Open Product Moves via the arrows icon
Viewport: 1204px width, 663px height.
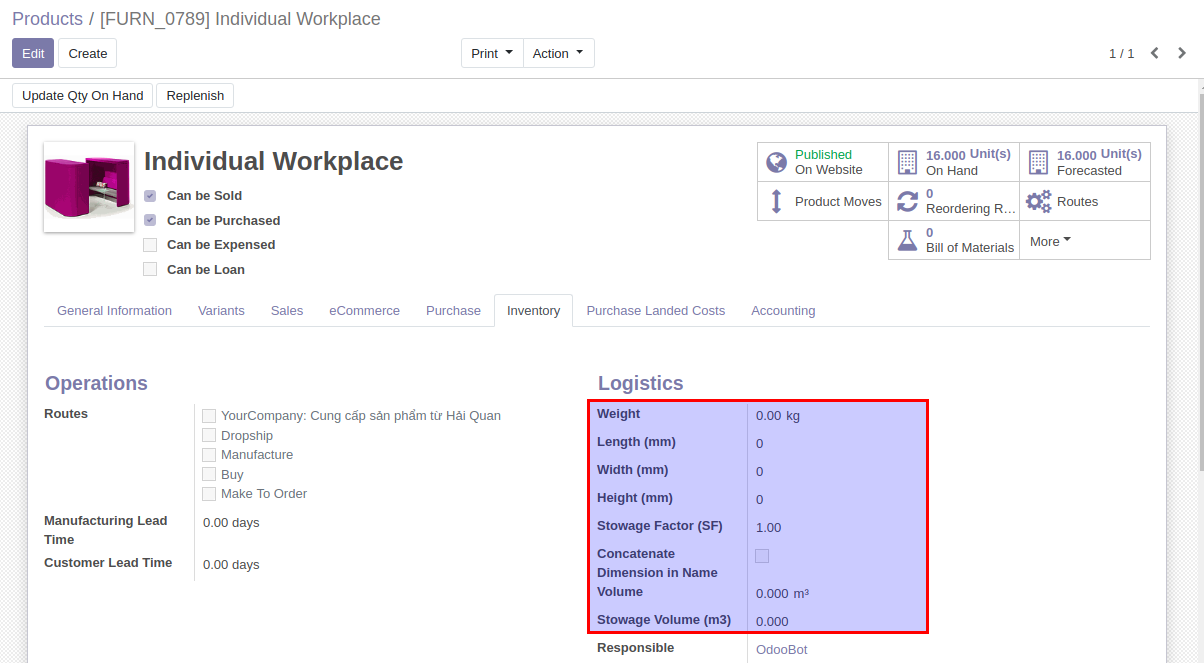[776, 201]
